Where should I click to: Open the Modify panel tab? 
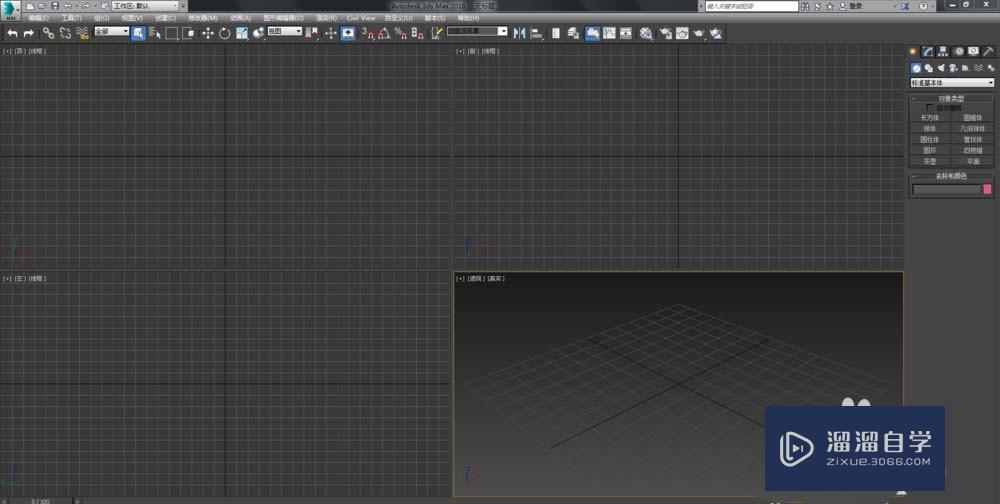pos(928,51)
